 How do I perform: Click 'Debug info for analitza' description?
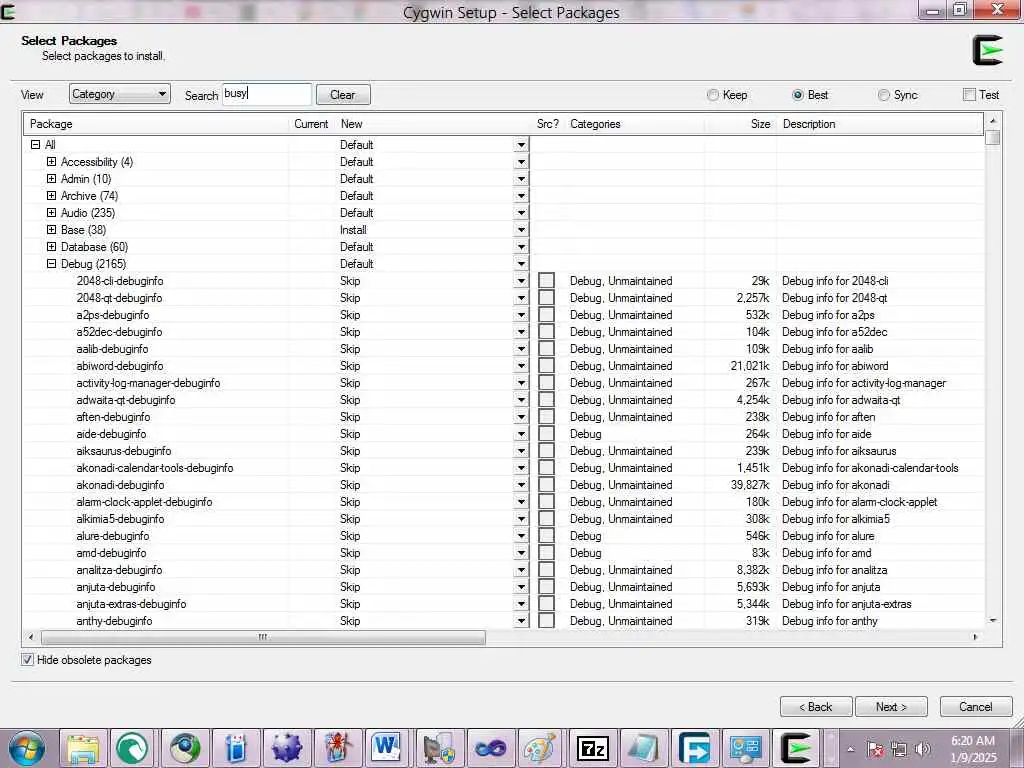click(x=834, y=569)
